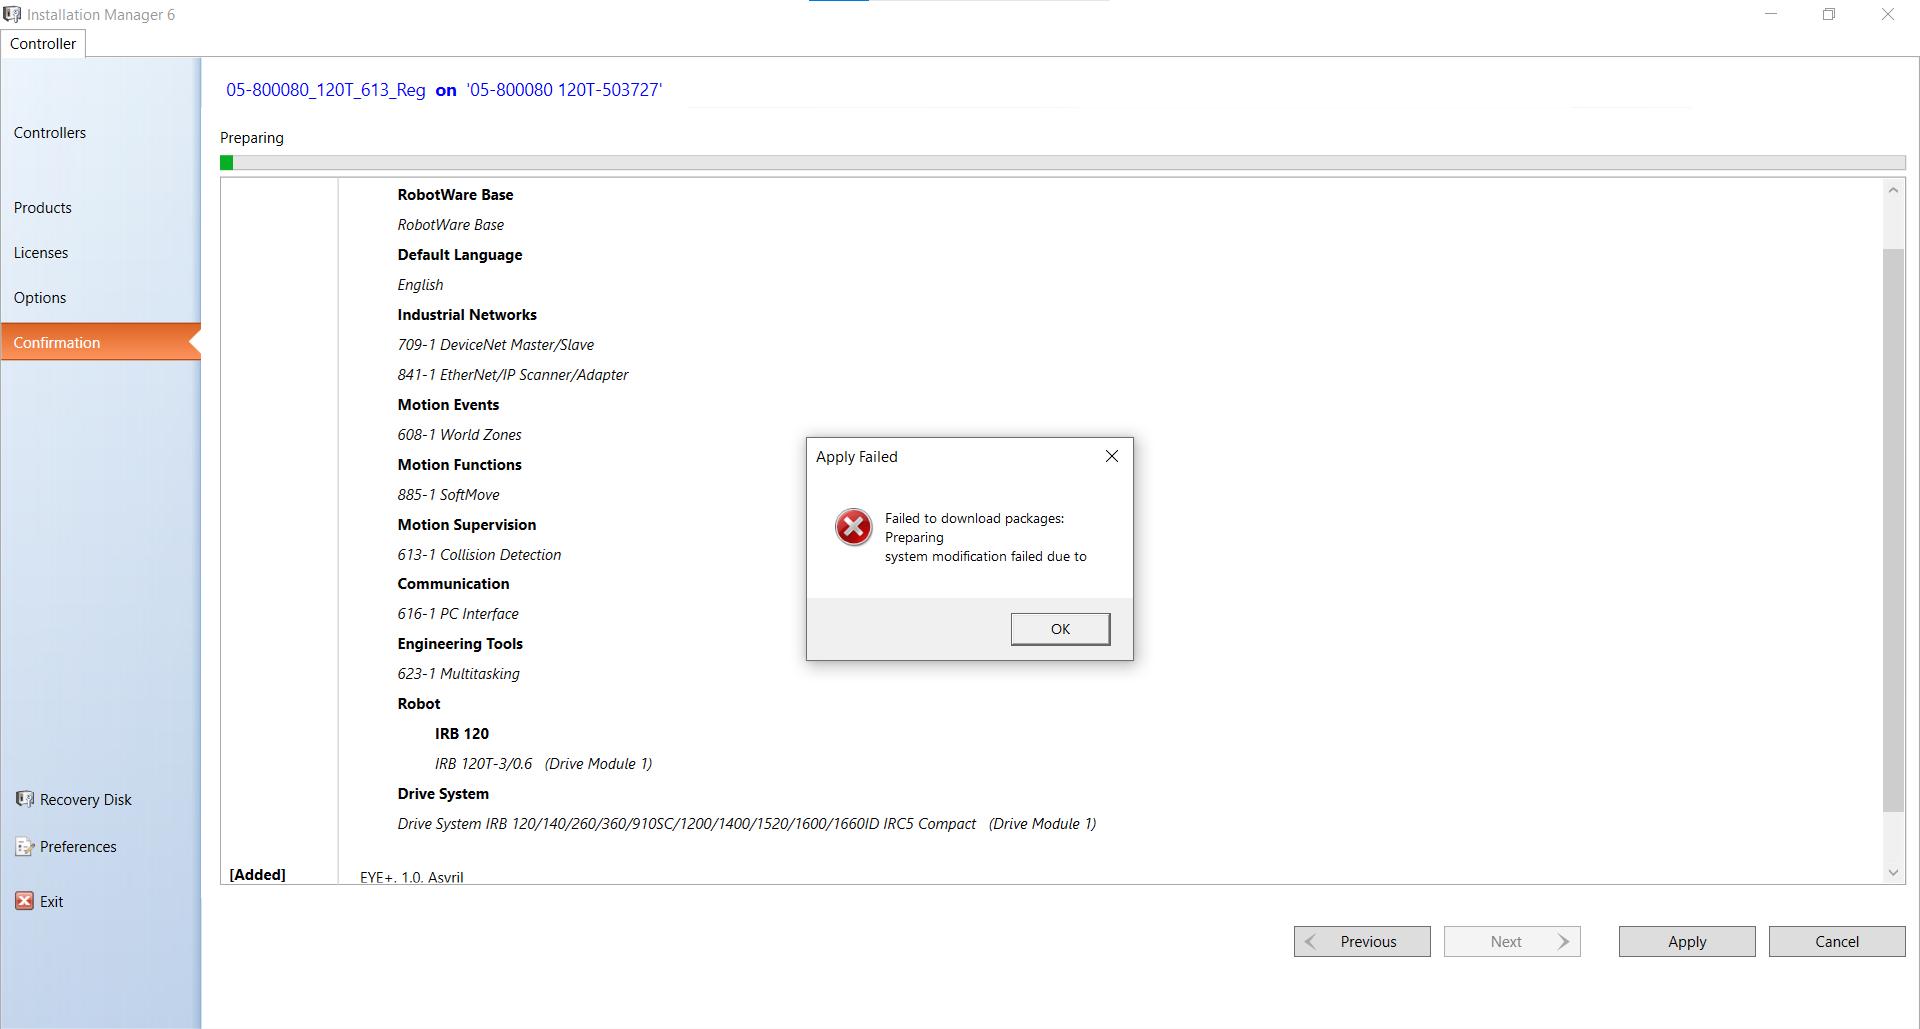
Task: Go to Licenses in the sidebar
Action: pyautogui.click(x=41, y=253)
